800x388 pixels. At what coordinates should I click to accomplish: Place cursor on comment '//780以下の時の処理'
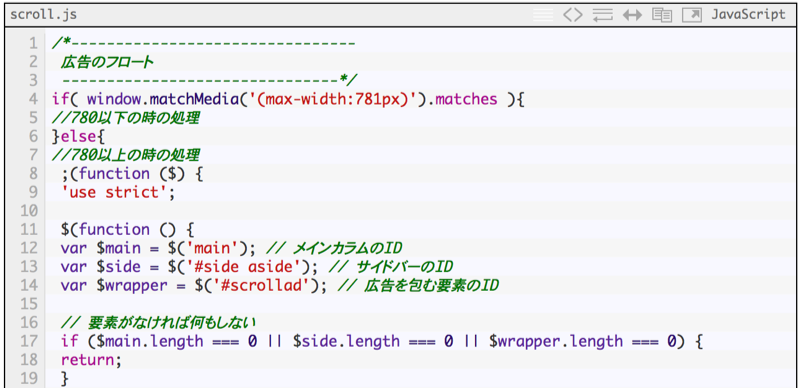pos(126,118)
